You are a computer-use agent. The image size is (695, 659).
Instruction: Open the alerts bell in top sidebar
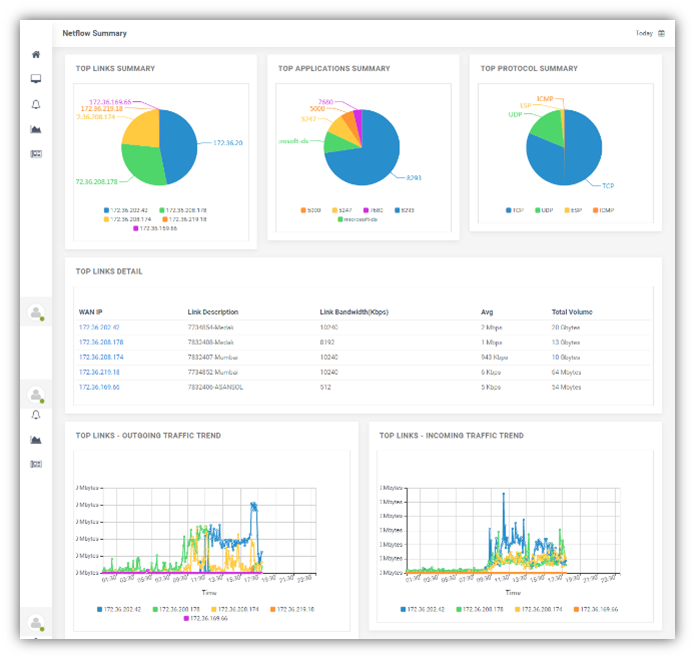36,104
